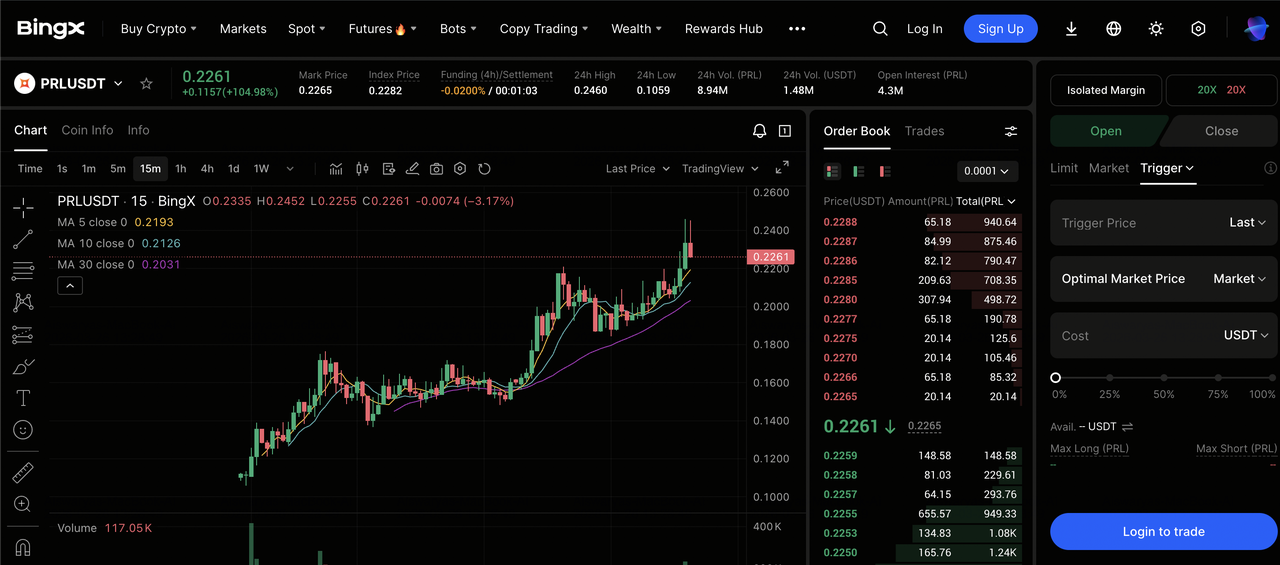The height and width of the screenshot is (565, 1280).
Task: Switch theme using the sun icon
Action: point(1156,29)
